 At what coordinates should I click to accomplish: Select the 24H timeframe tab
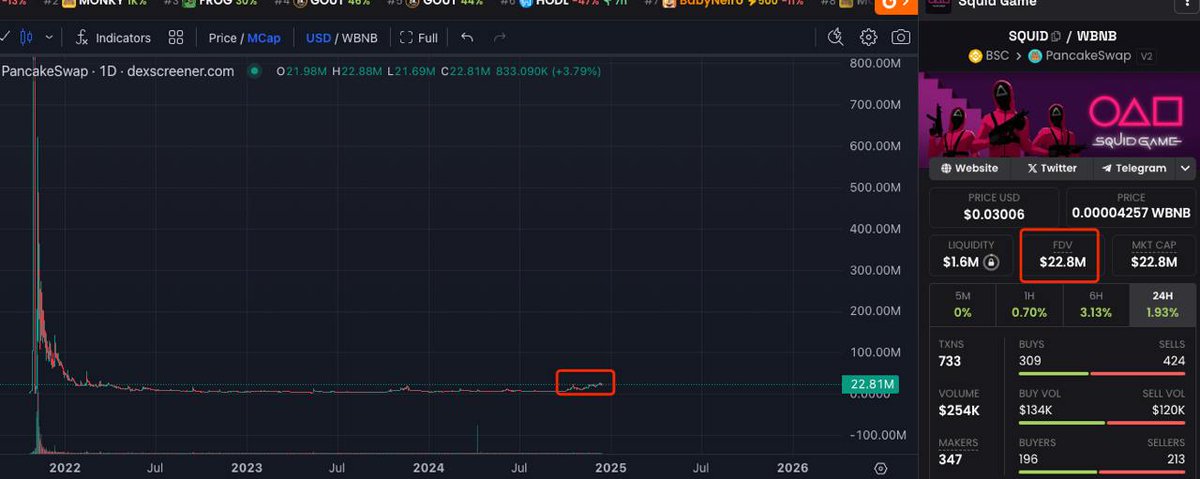pos(1161,304)
